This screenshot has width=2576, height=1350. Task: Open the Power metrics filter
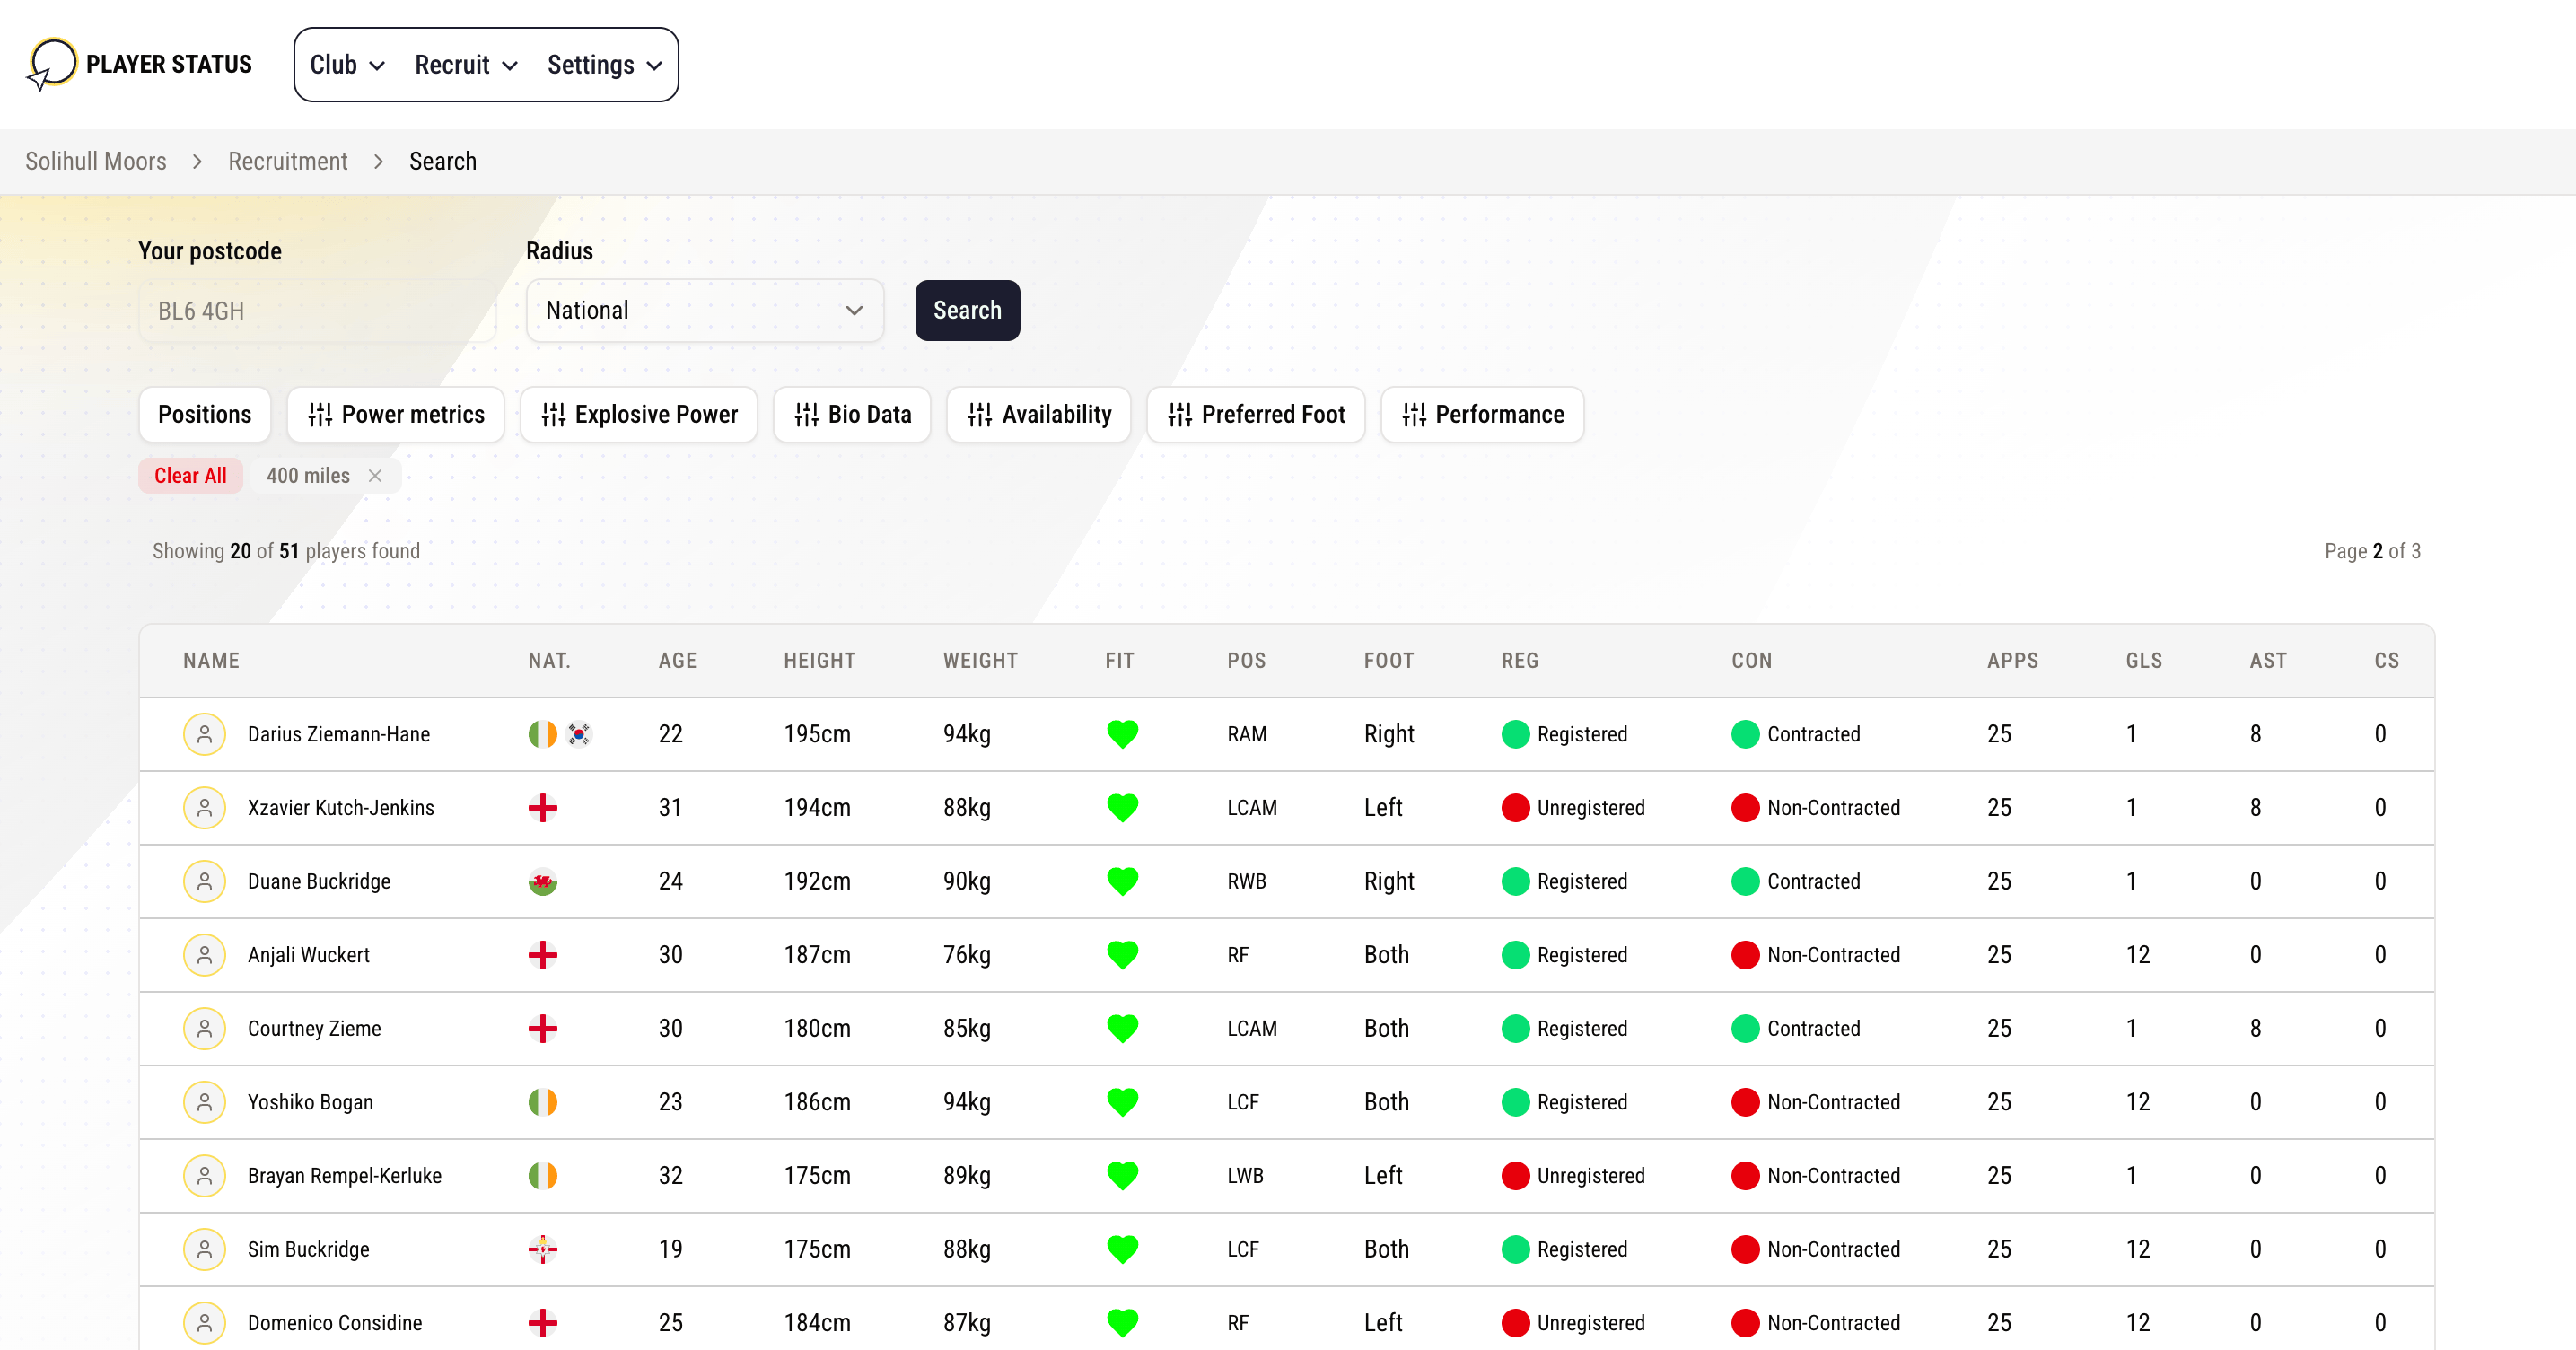point(396,414)
